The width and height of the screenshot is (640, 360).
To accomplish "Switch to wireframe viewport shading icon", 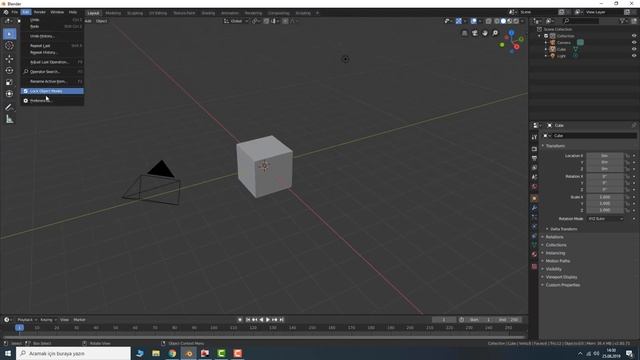I will pos(497,21).
